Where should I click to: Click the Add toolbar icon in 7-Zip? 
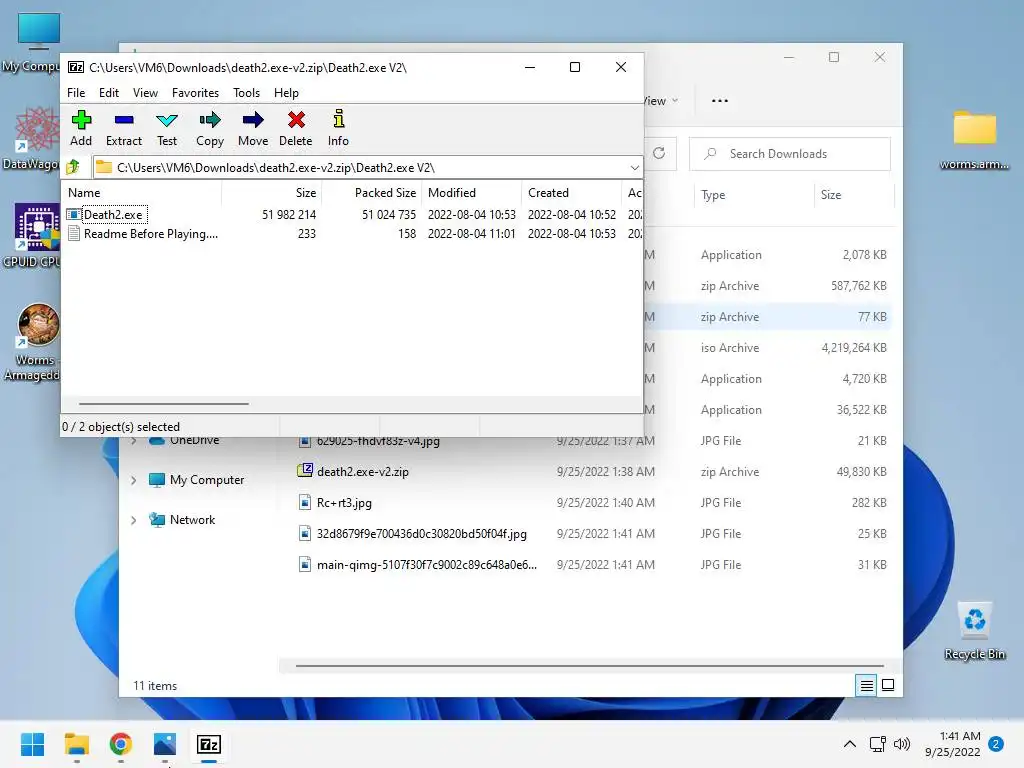pyautogui.click(x=81, y=128)
